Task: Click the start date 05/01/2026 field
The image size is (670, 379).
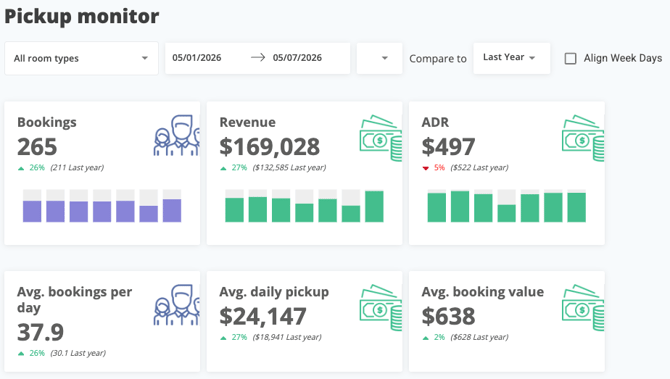Action: tap(197, 58)
